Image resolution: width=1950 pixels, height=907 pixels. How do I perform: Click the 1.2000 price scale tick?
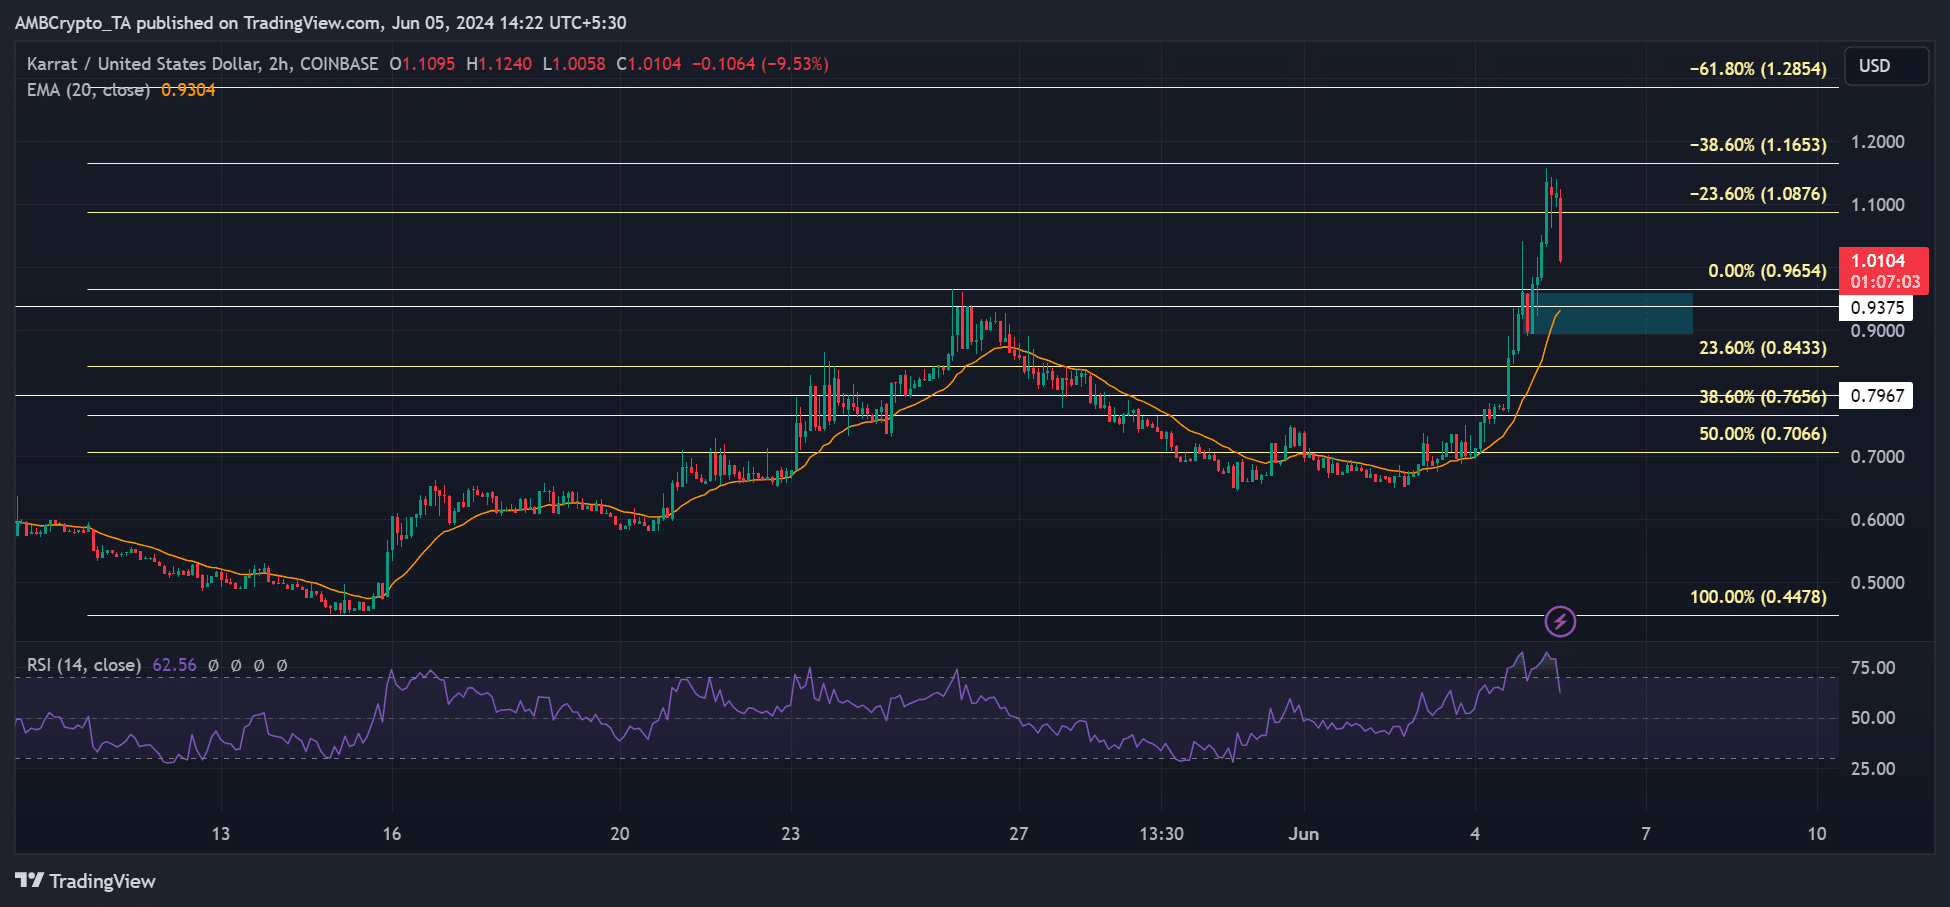point(1878,142)
